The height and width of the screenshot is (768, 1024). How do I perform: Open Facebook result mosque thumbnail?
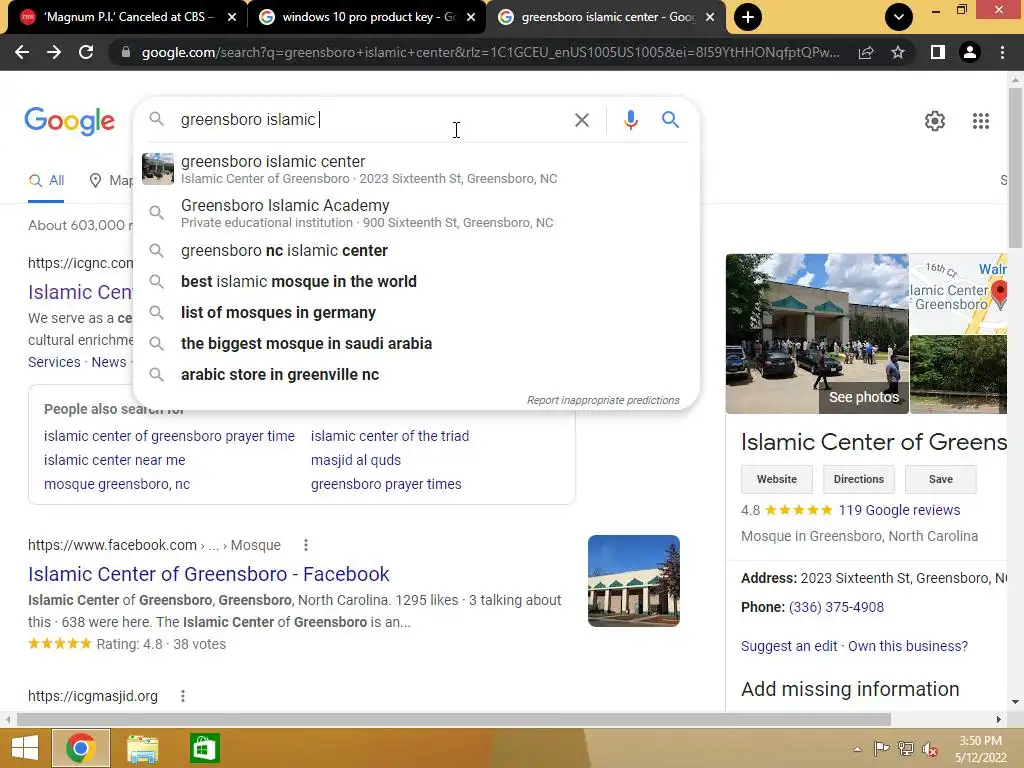(x=633, y=581)
